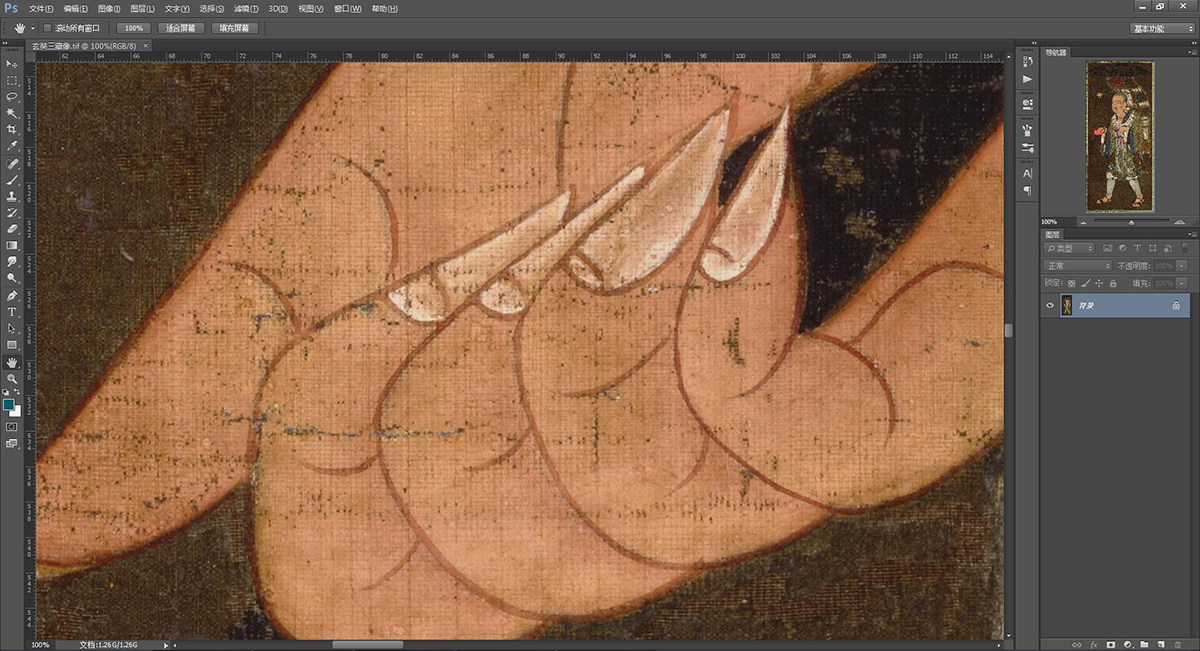Select the Lasso tool

(12, 97)
